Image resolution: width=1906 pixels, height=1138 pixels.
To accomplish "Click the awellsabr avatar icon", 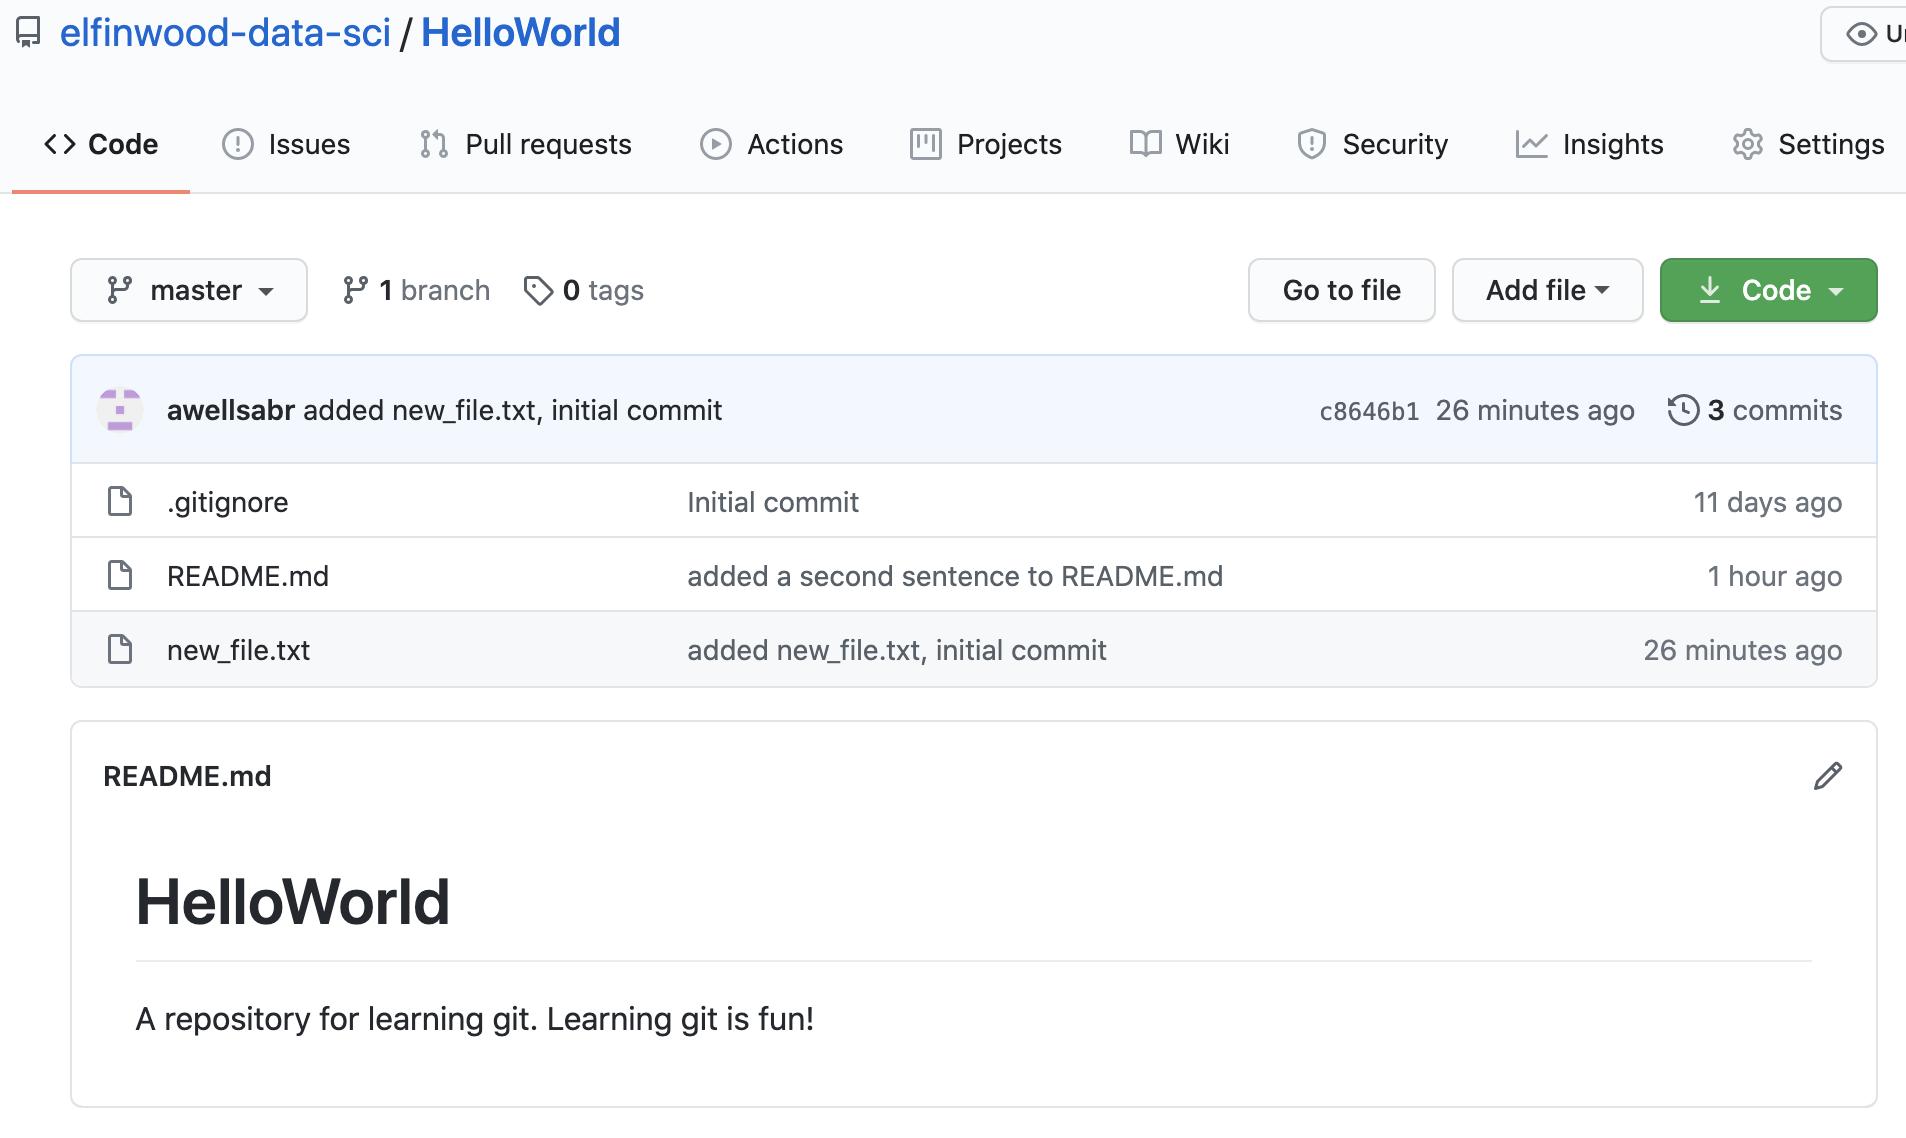I will [120, 410].
